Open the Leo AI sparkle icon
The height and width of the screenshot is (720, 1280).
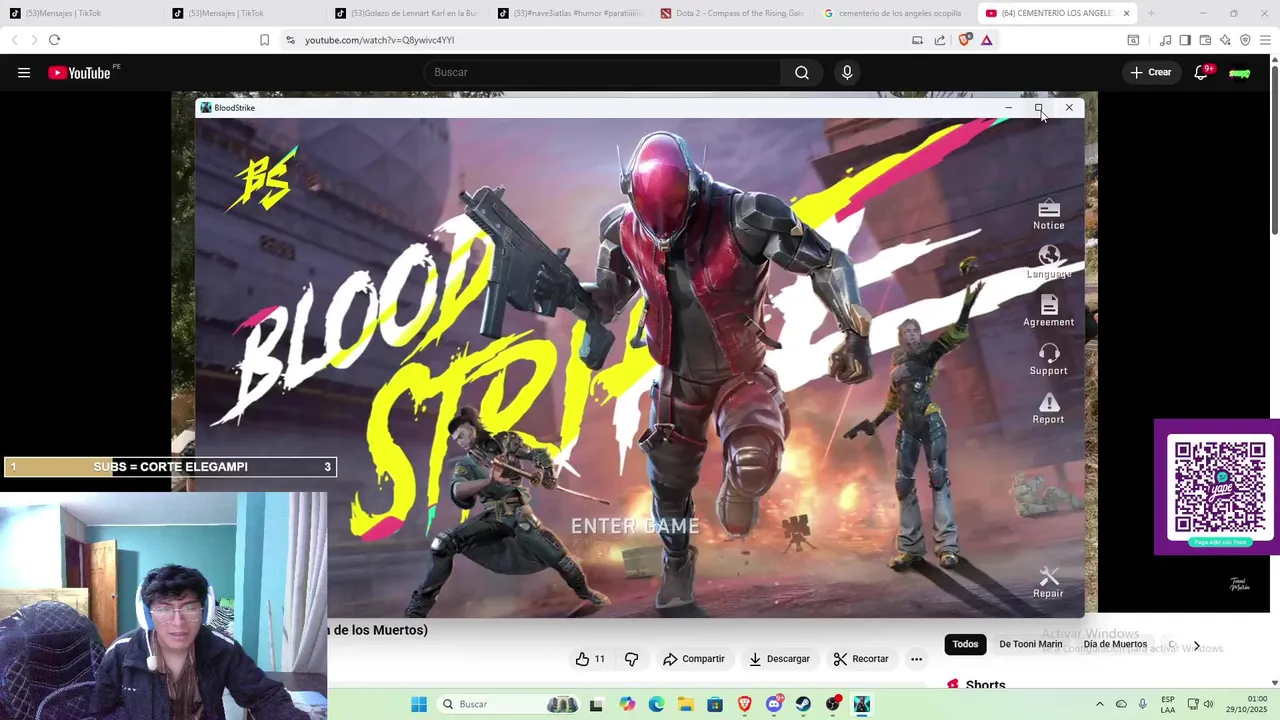click(x=1225, y=40)
